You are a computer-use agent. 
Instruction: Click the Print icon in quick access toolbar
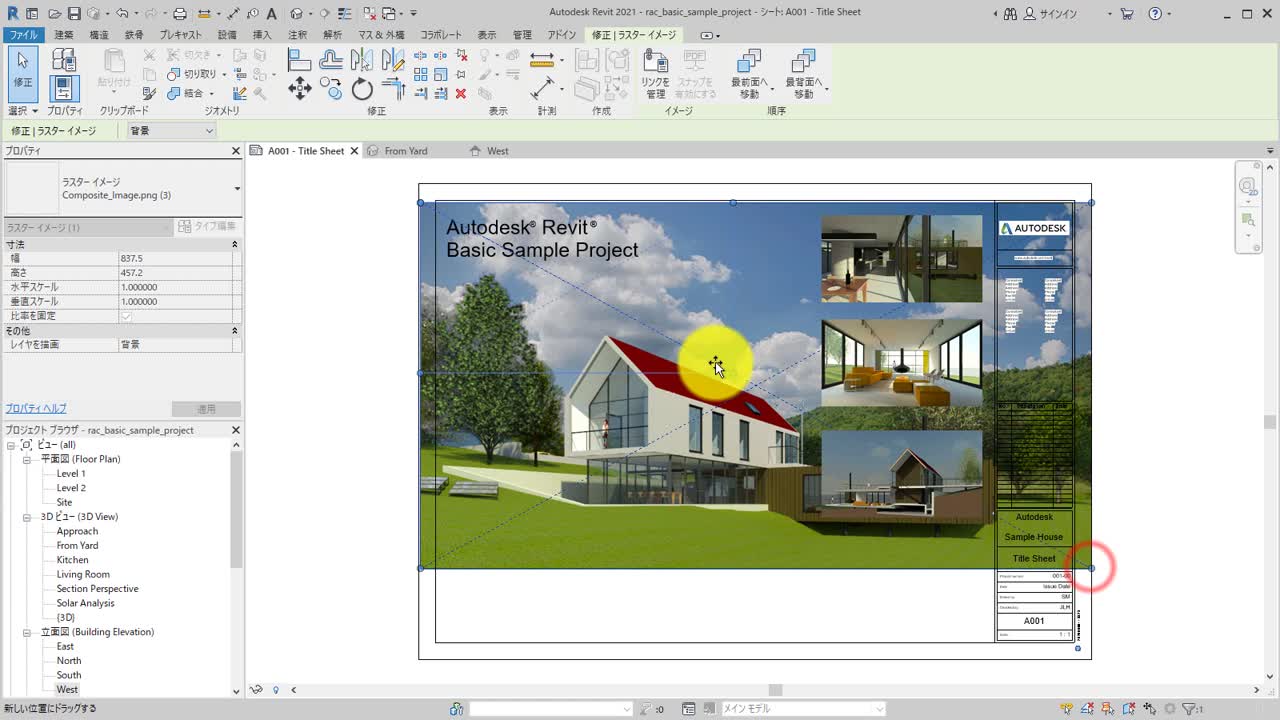(x=180, y=14)
